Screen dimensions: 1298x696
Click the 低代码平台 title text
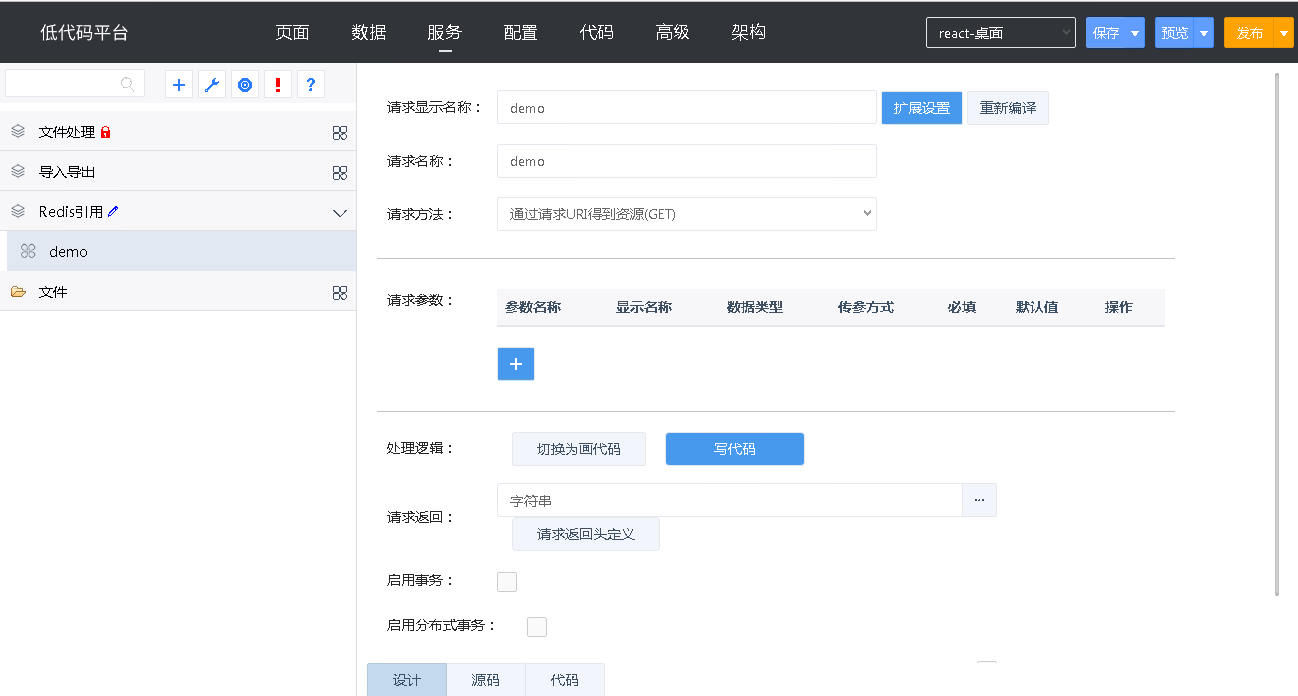pos(84,33)
